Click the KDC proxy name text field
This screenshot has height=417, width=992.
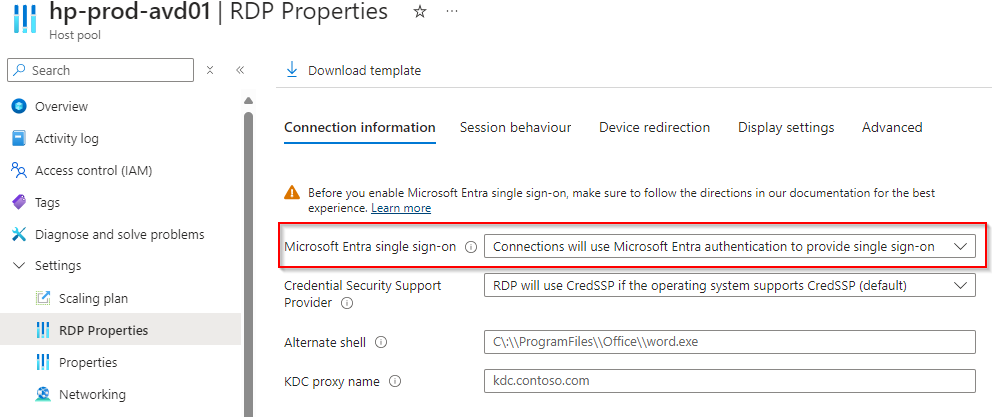[729, 381]
